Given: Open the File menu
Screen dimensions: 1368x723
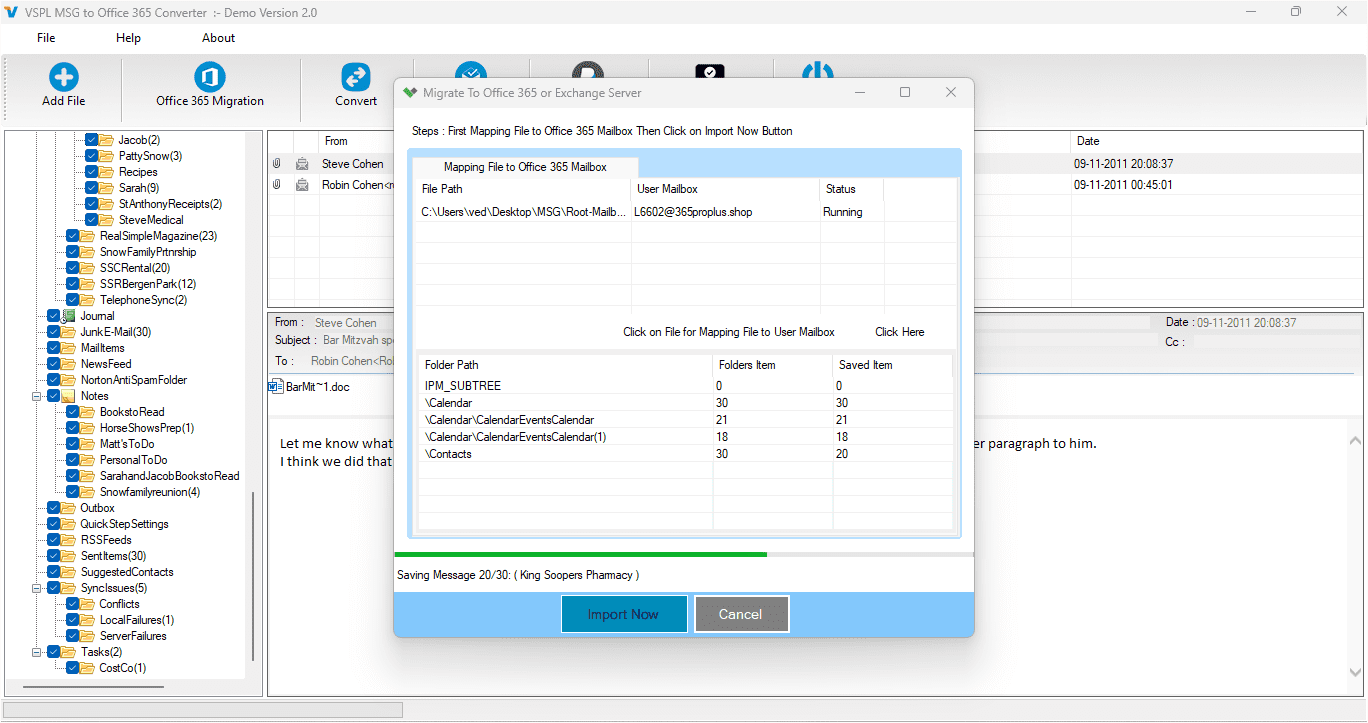Looking at the screenshot, I should click(x=46, y=38).
